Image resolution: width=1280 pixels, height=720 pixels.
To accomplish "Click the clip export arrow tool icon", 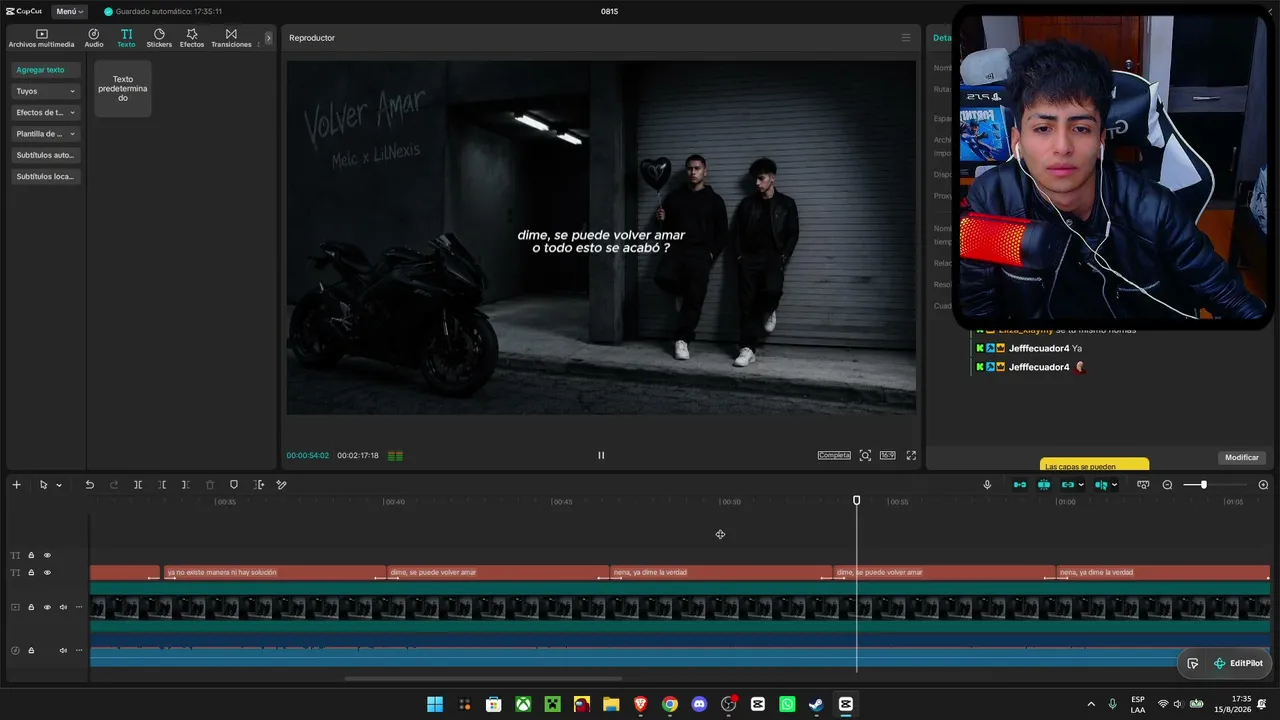I will pyautogui.click(x=259, y=485).
